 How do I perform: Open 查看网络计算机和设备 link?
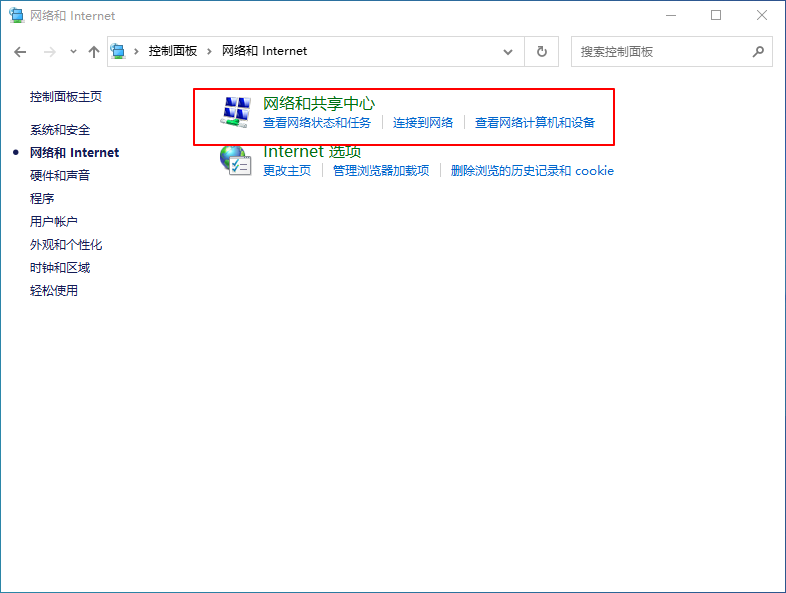point(534,123)
